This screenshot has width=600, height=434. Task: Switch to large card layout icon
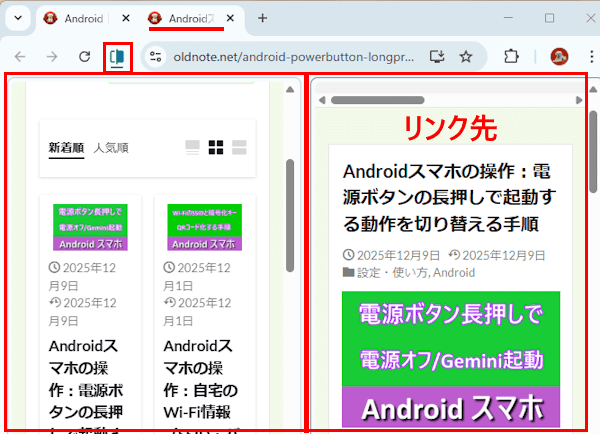(x=239, y=147)
